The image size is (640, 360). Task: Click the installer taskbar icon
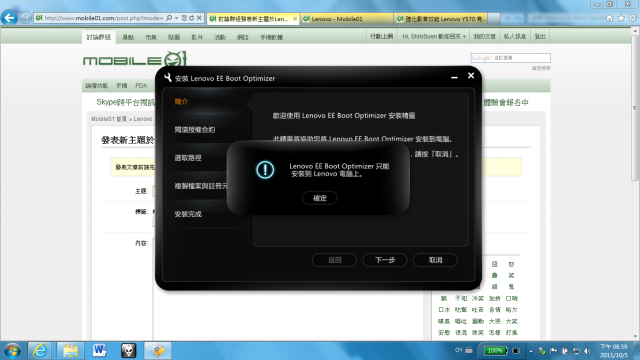point(158,351)
